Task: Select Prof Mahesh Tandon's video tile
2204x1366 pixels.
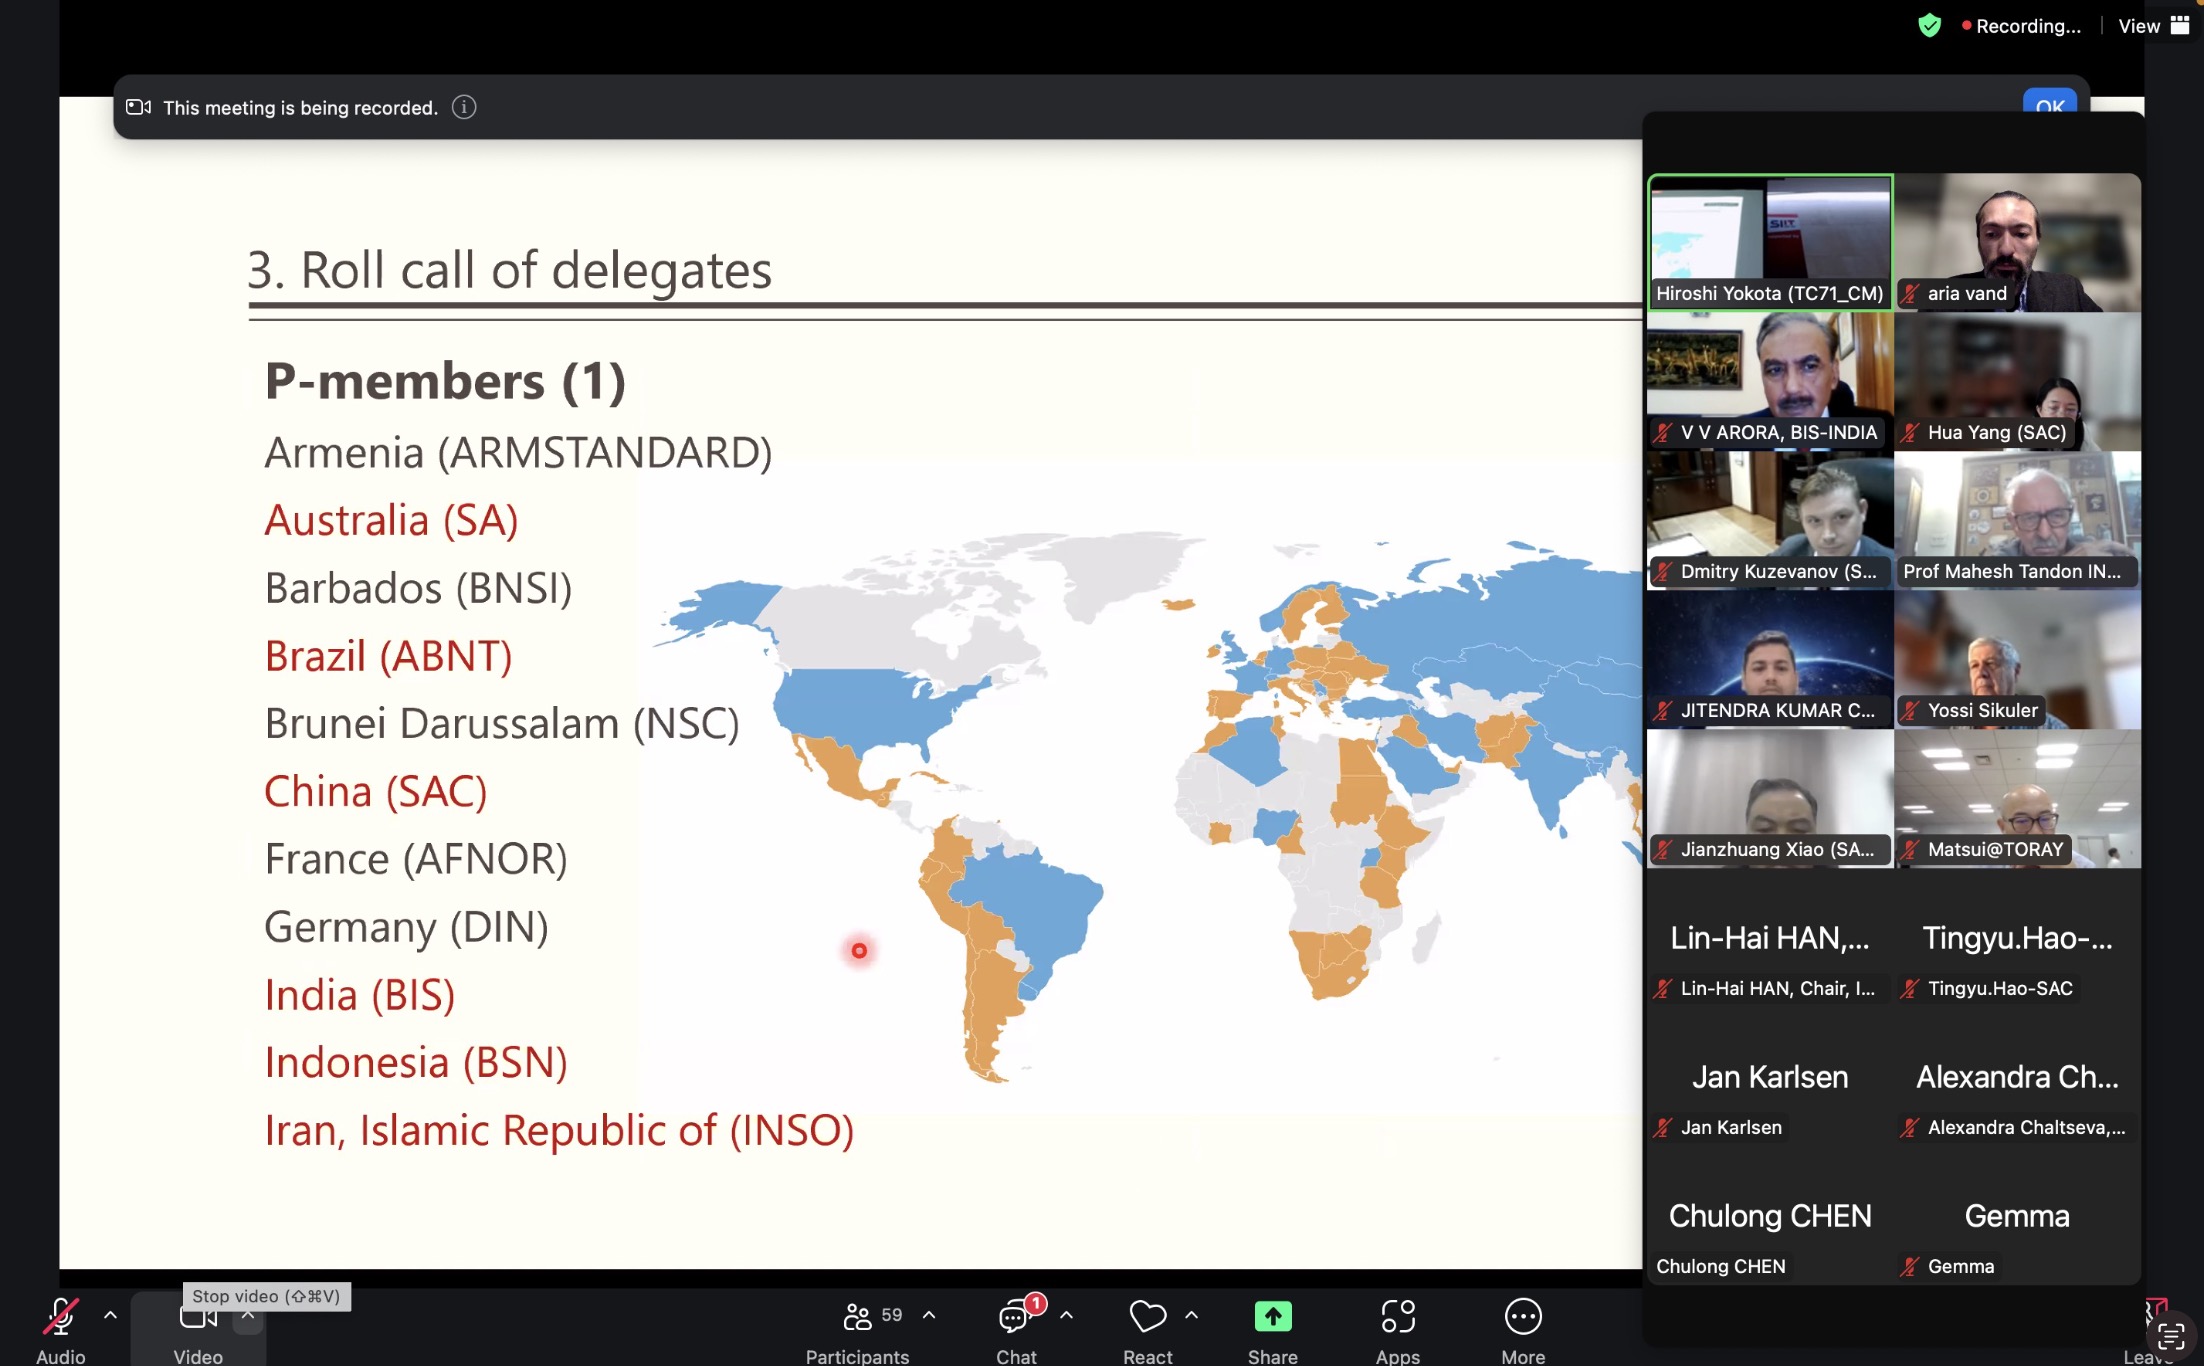Action: pos(2017,518)
